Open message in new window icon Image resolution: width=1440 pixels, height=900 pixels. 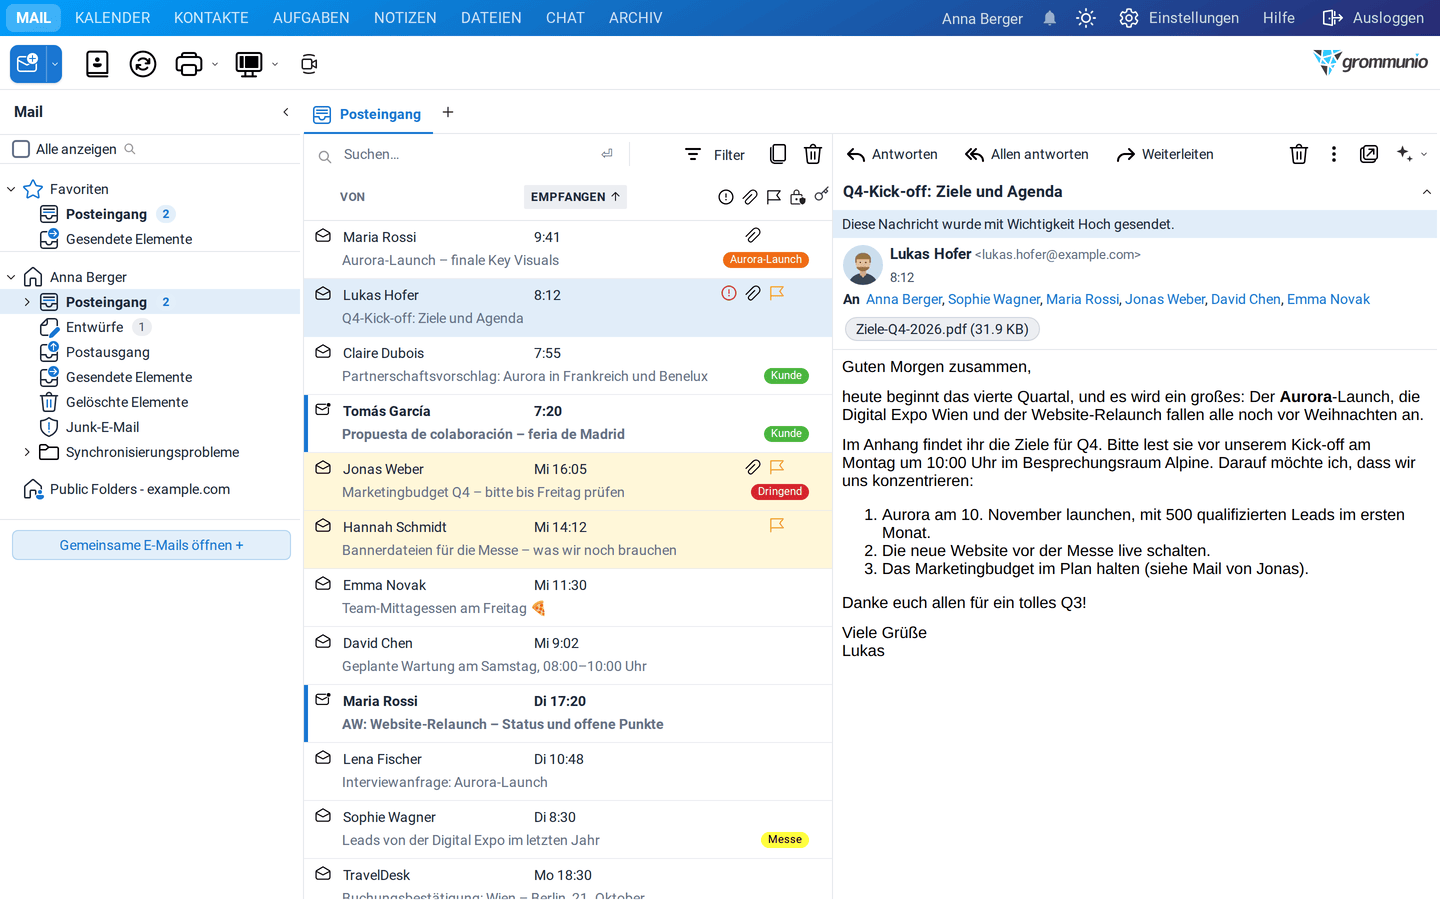pos(1369,154)
